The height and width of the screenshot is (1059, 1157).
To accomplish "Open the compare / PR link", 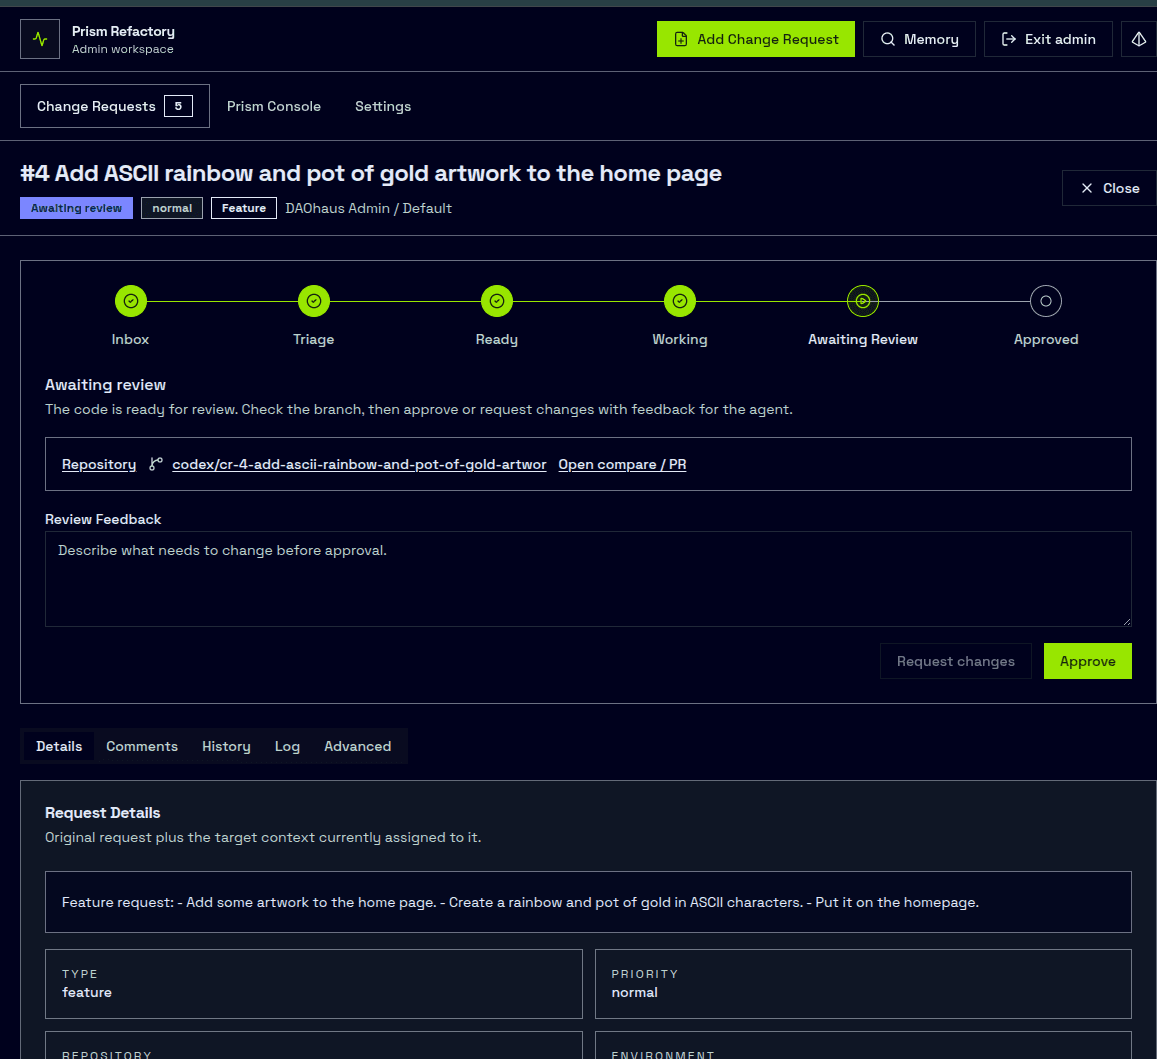I will point(621,464).
